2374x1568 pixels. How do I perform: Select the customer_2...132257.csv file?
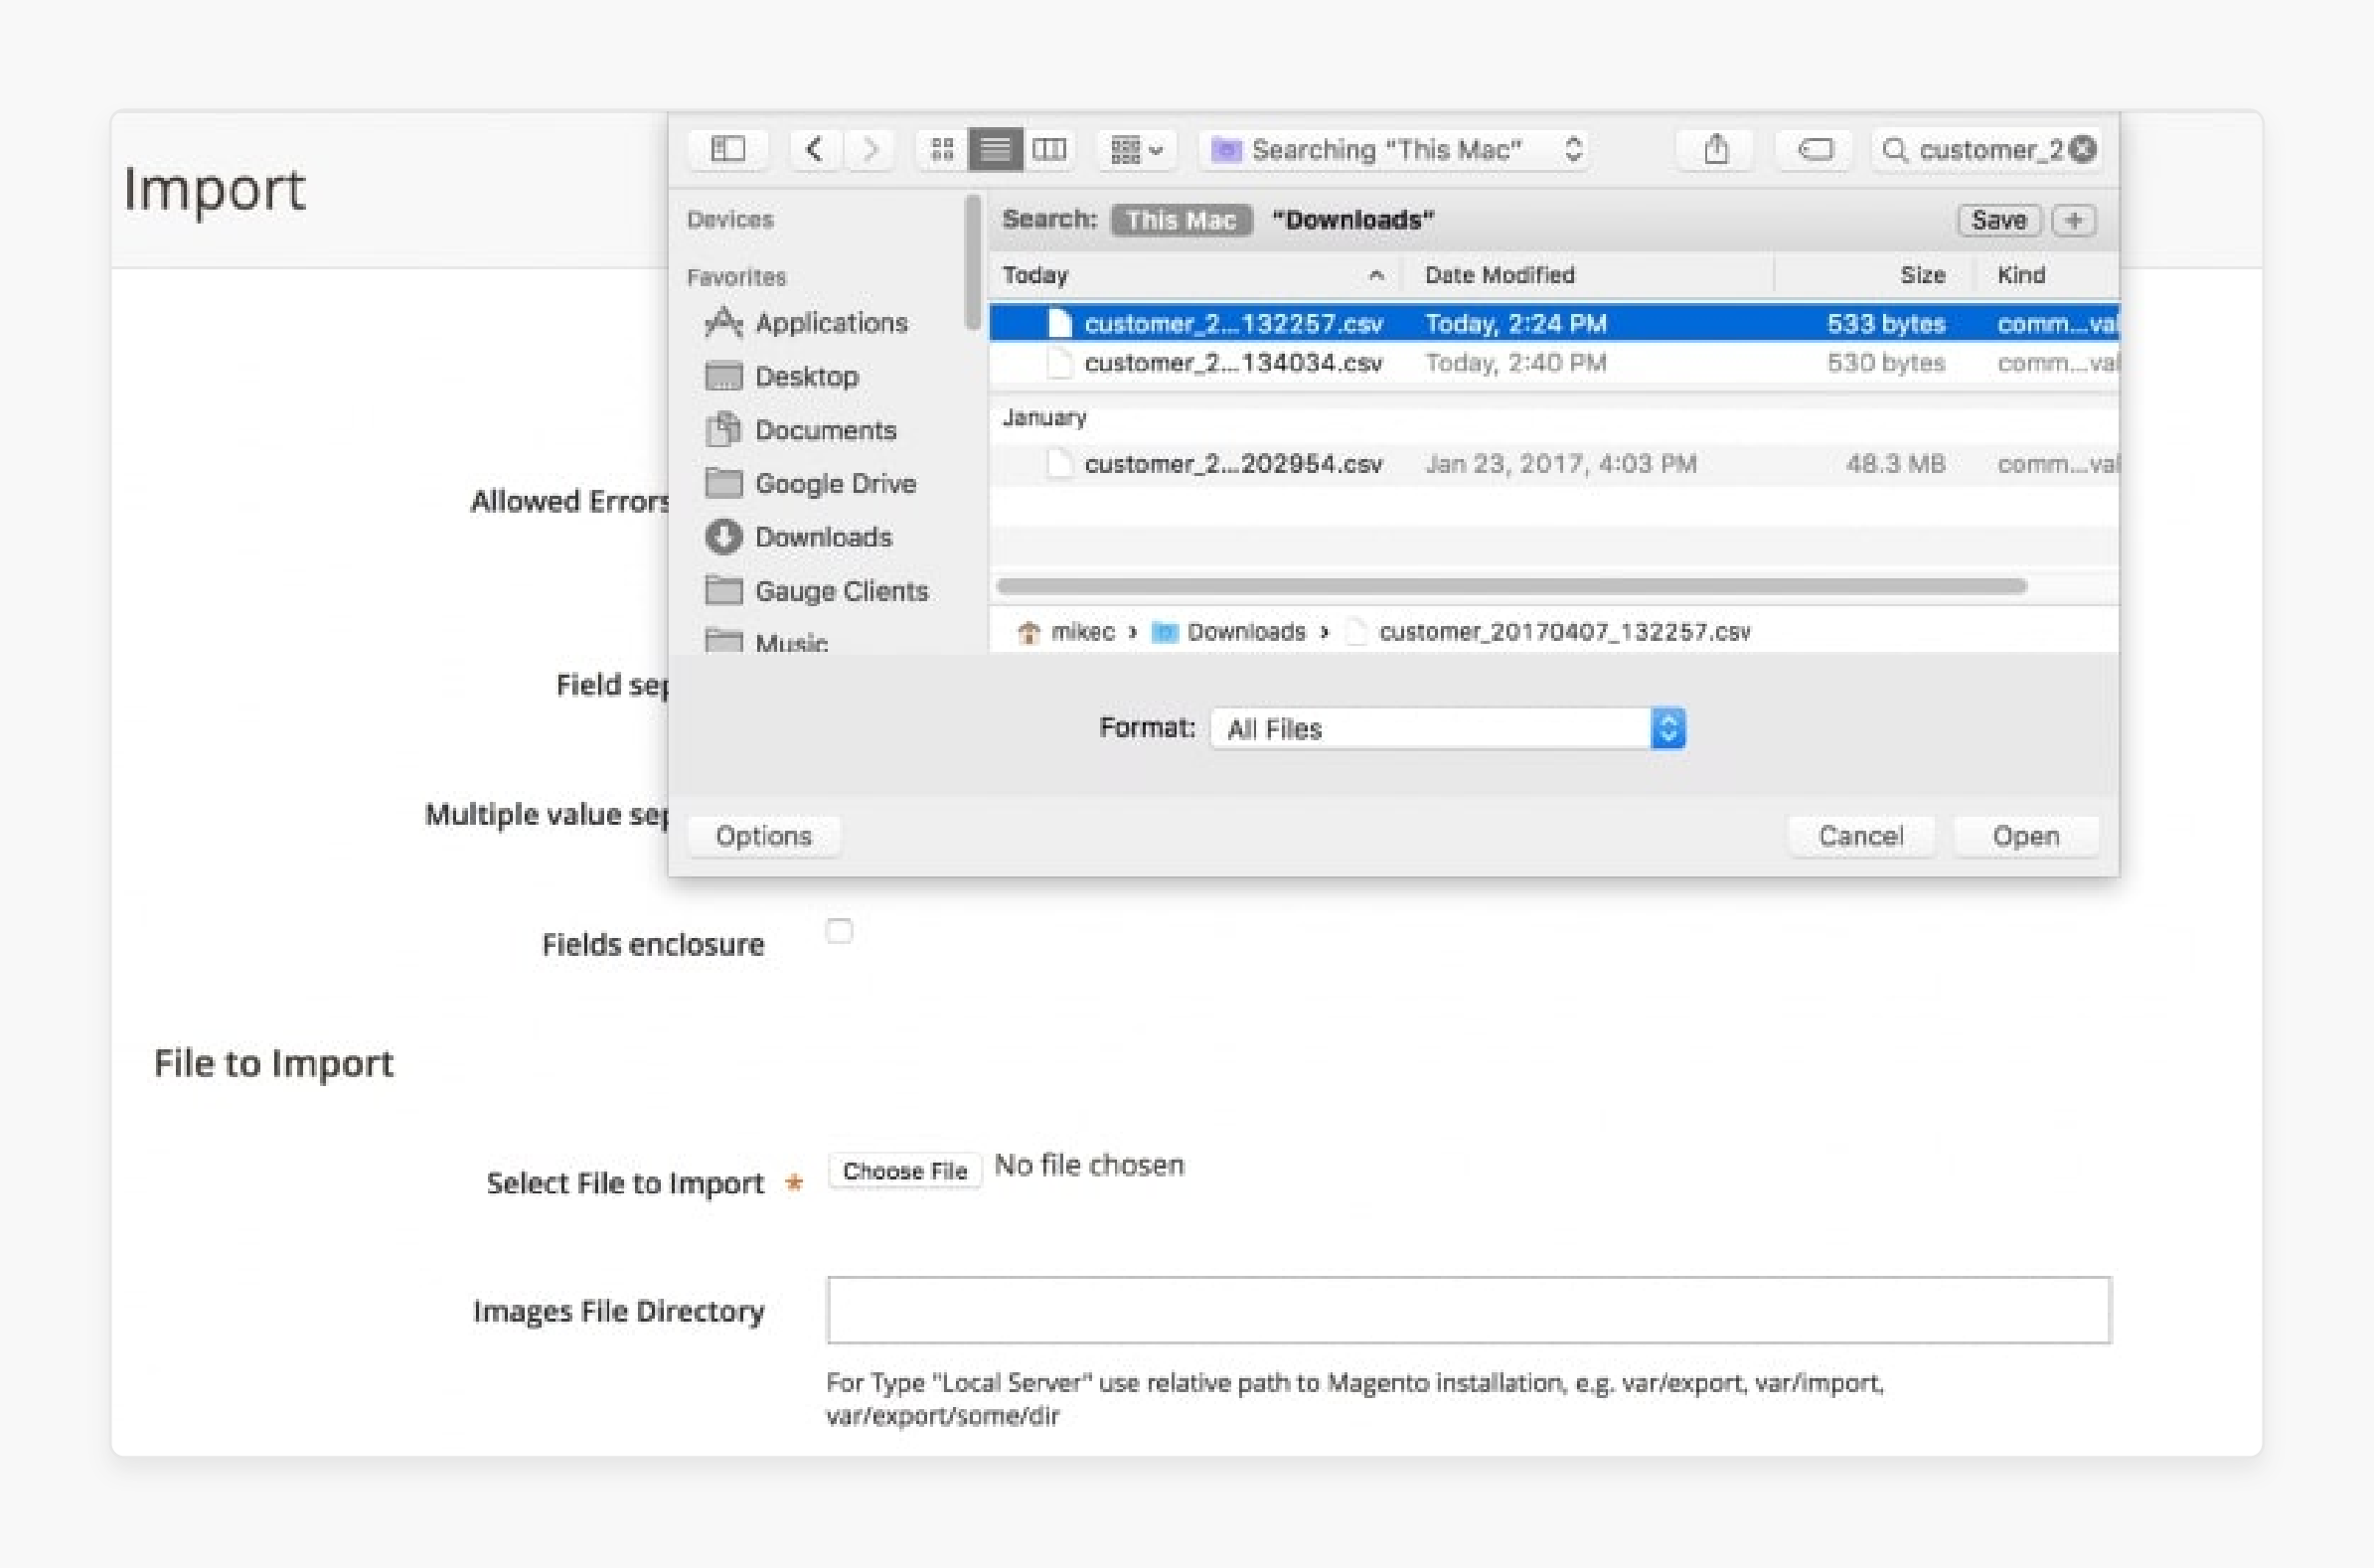pyautogui.click(x=1553, y=323)
